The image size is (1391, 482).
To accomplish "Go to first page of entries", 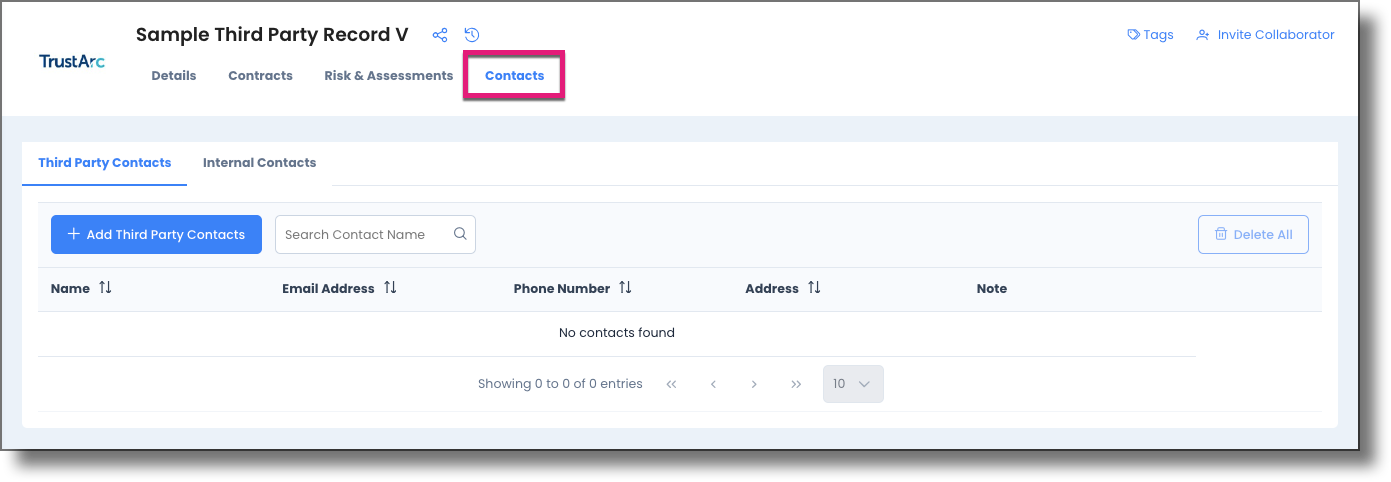I will (x=671, y=384).
